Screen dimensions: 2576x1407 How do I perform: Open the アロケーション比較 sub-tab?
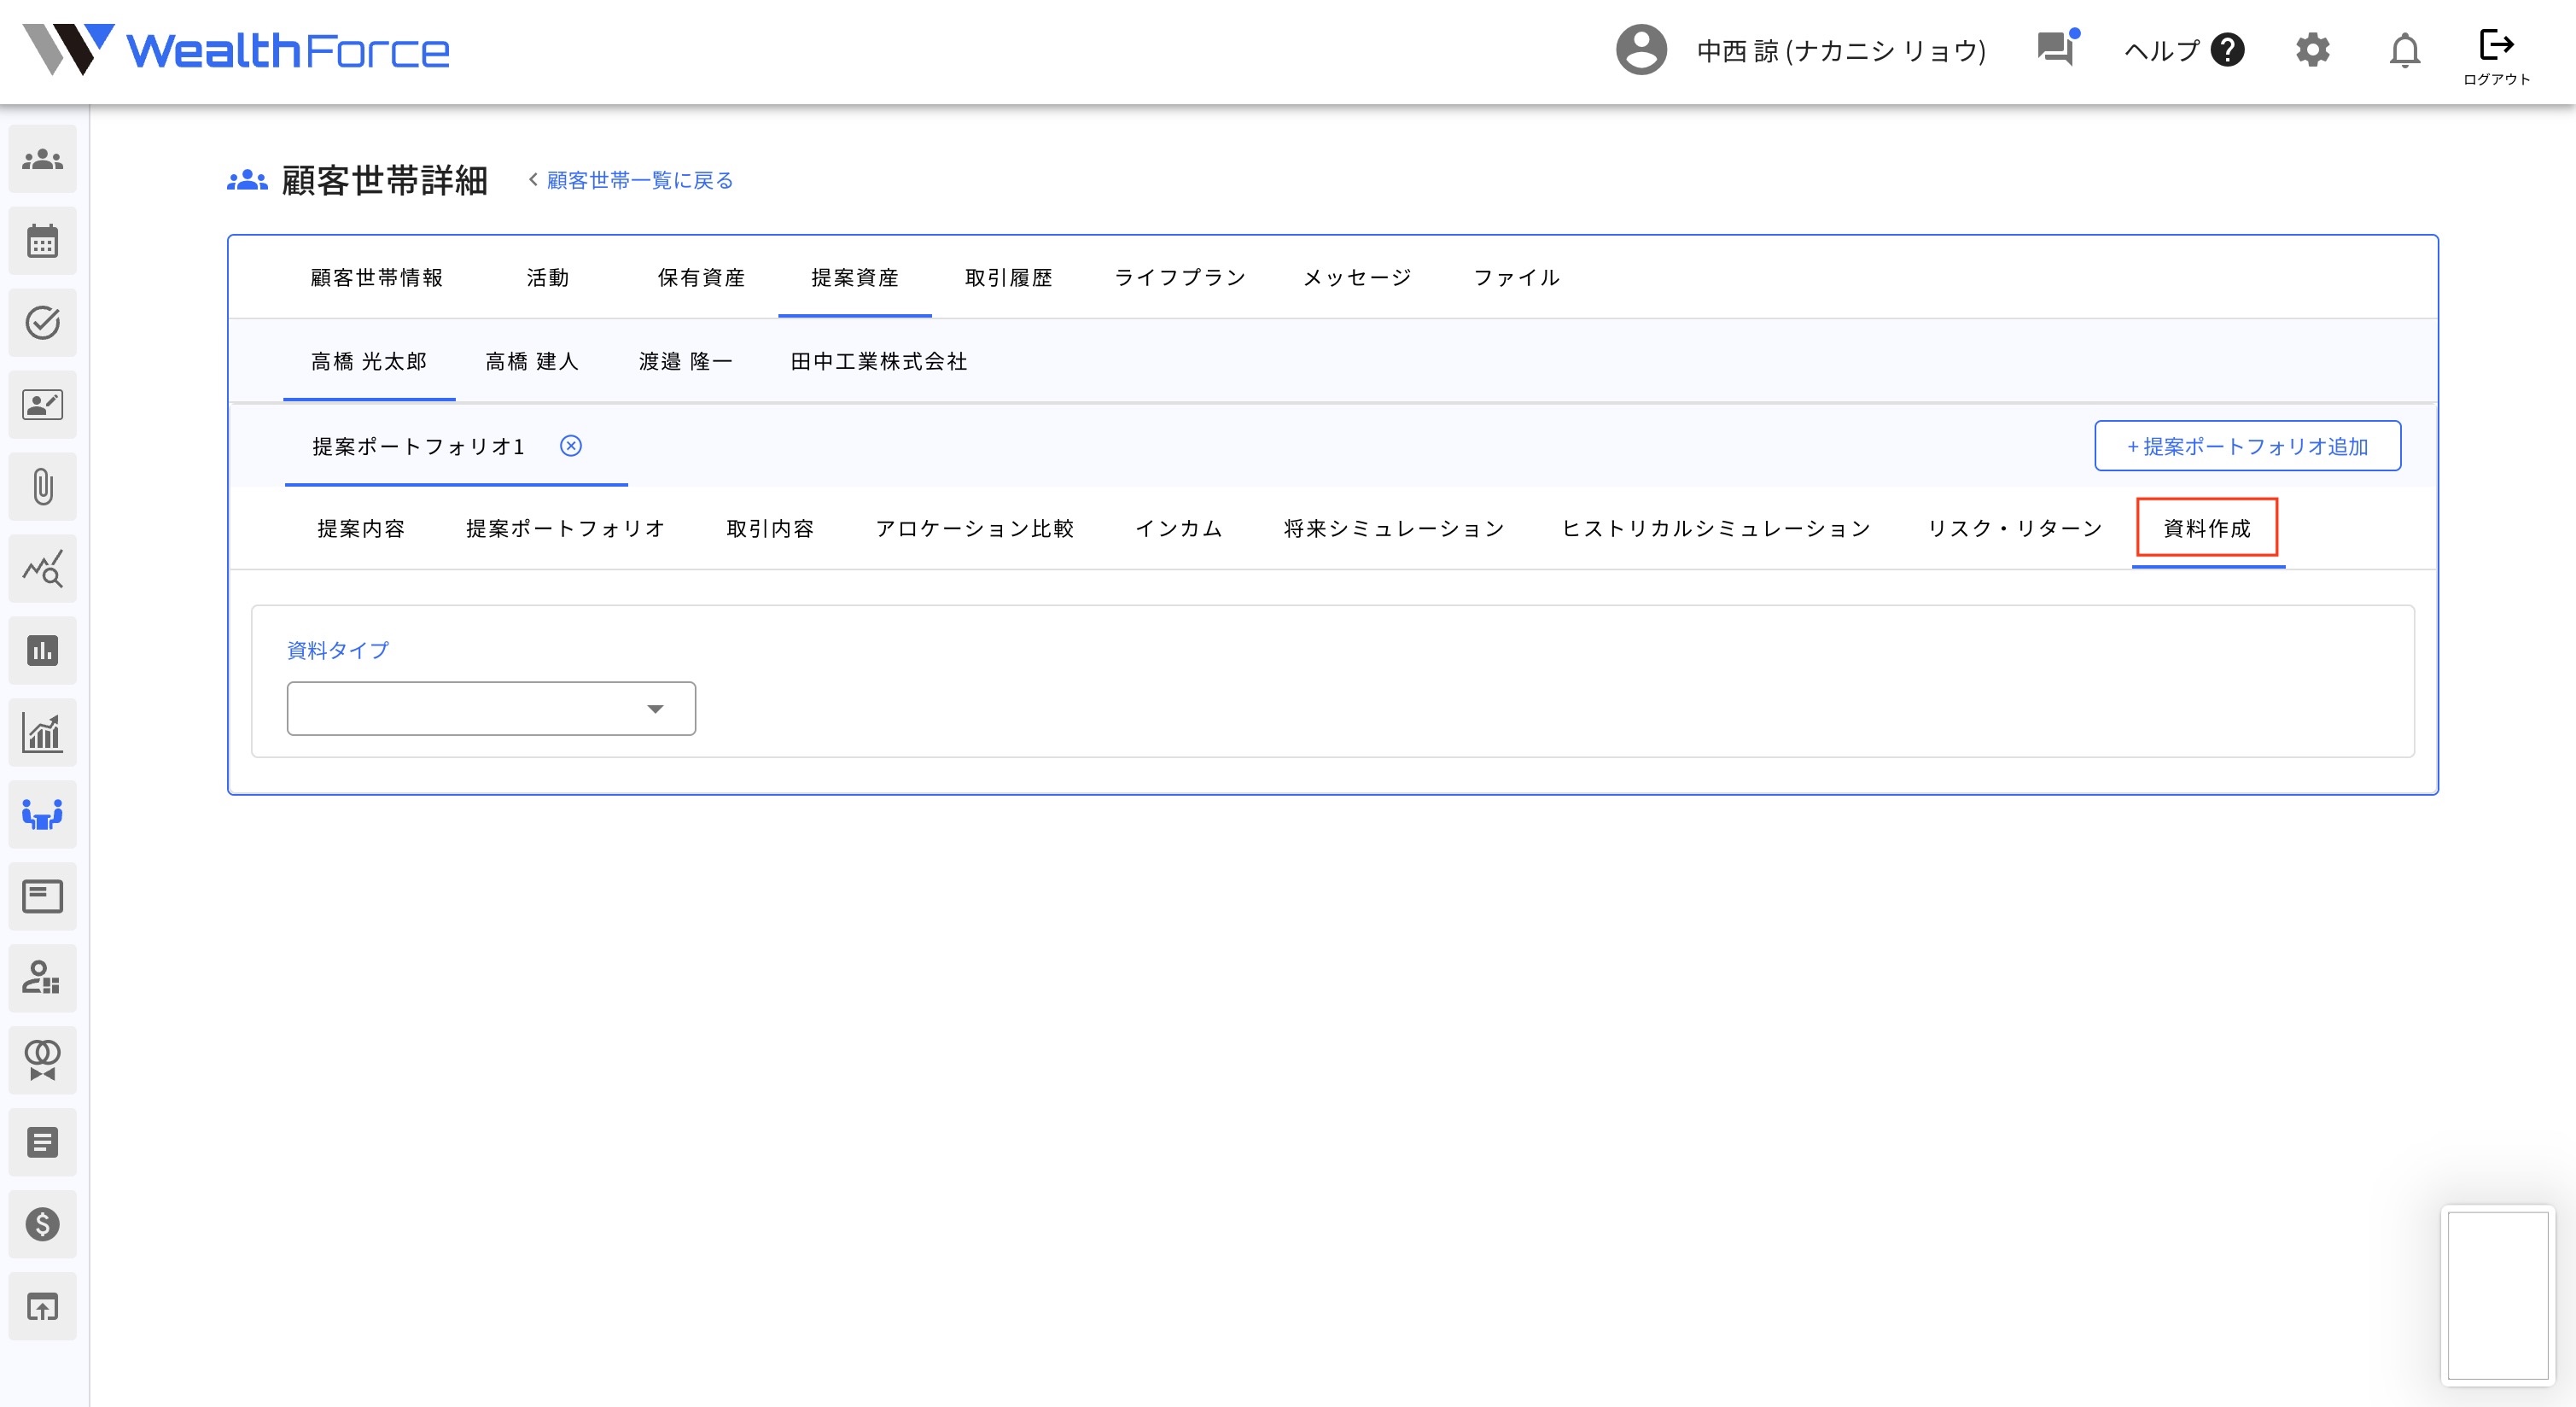975,529
